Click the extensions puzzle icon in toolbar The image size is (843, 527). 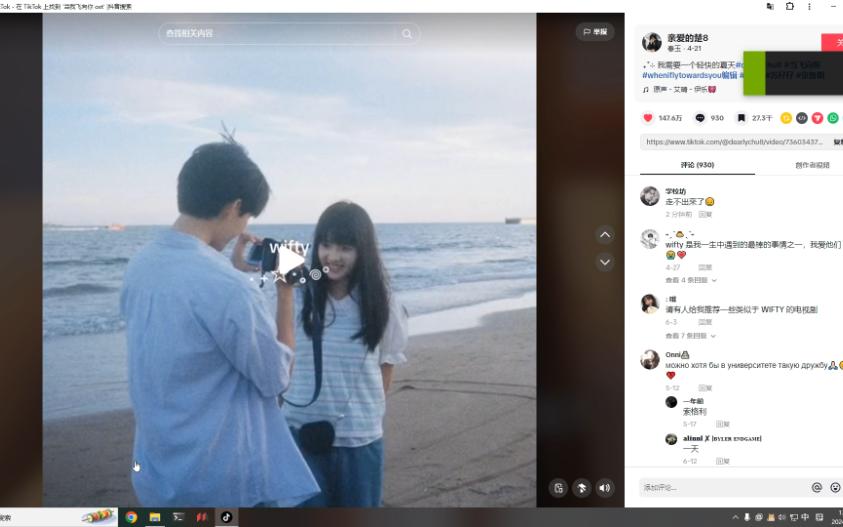[790, 6]
